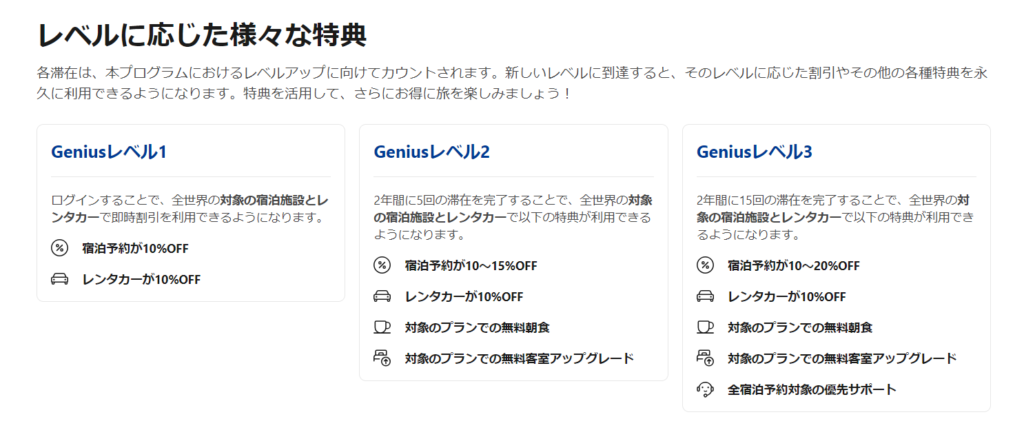
Task: Click 全宿泊予約対象の優先サポート text
Action: (x=811, y=389)
